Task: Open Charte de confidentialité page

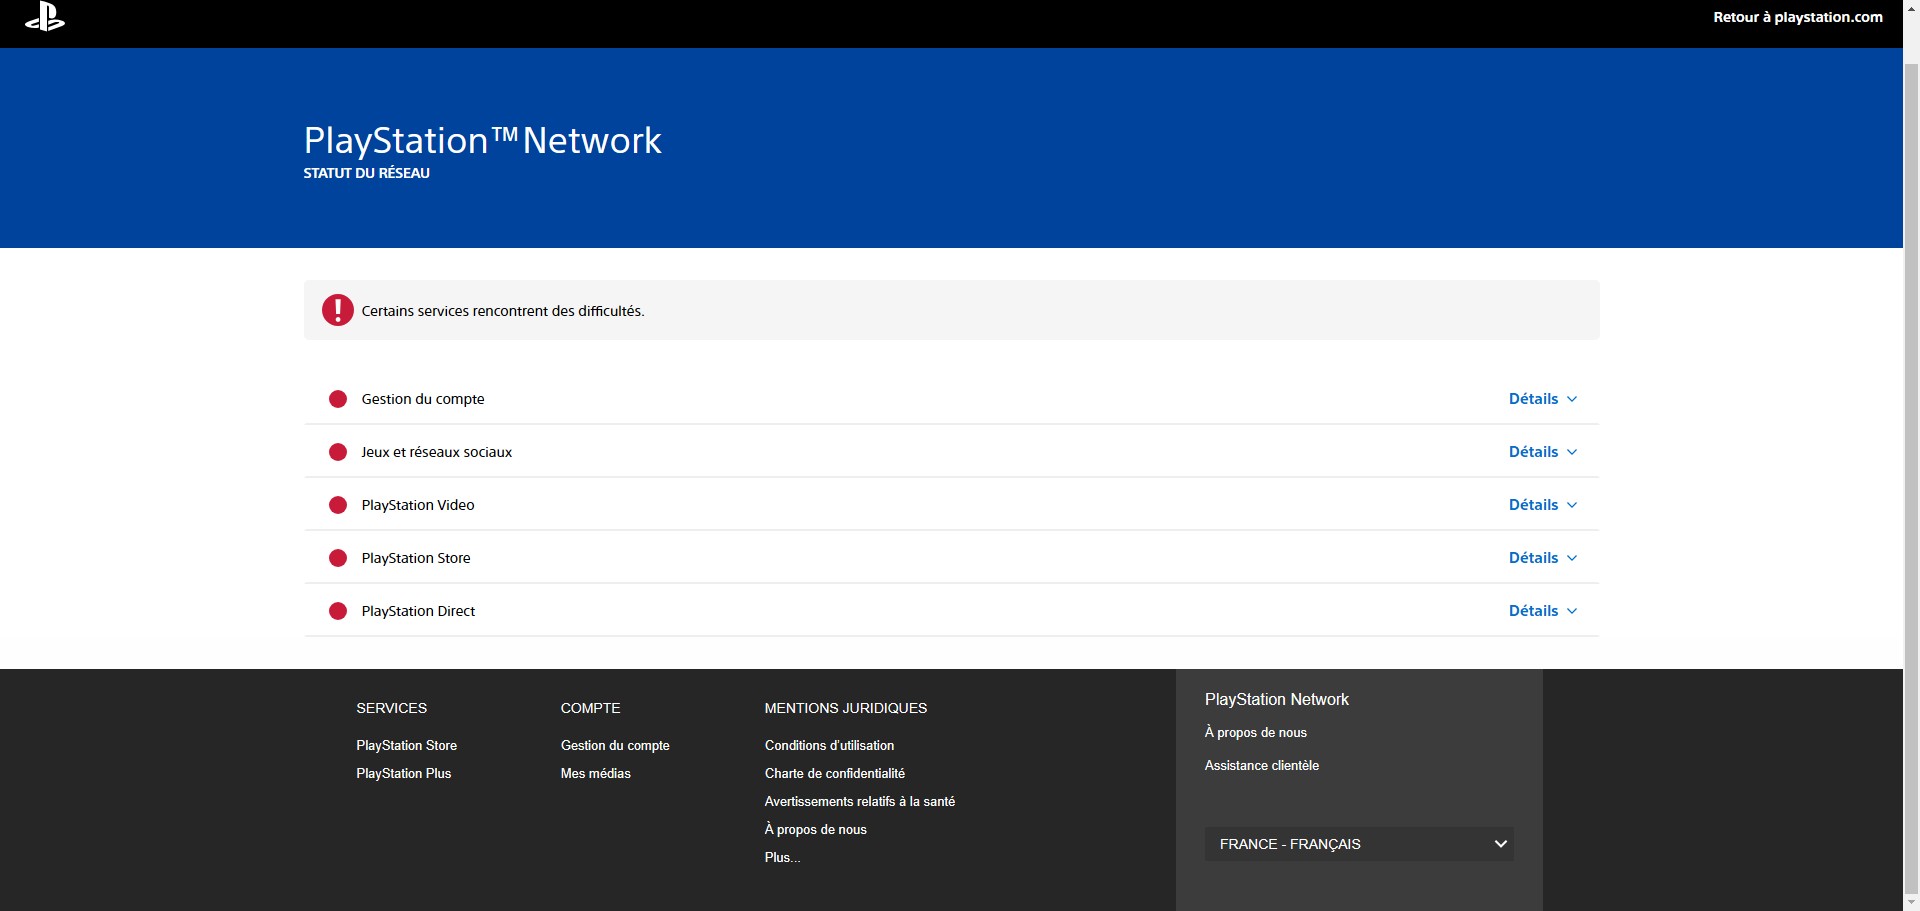Action: [x=835, y=773]
